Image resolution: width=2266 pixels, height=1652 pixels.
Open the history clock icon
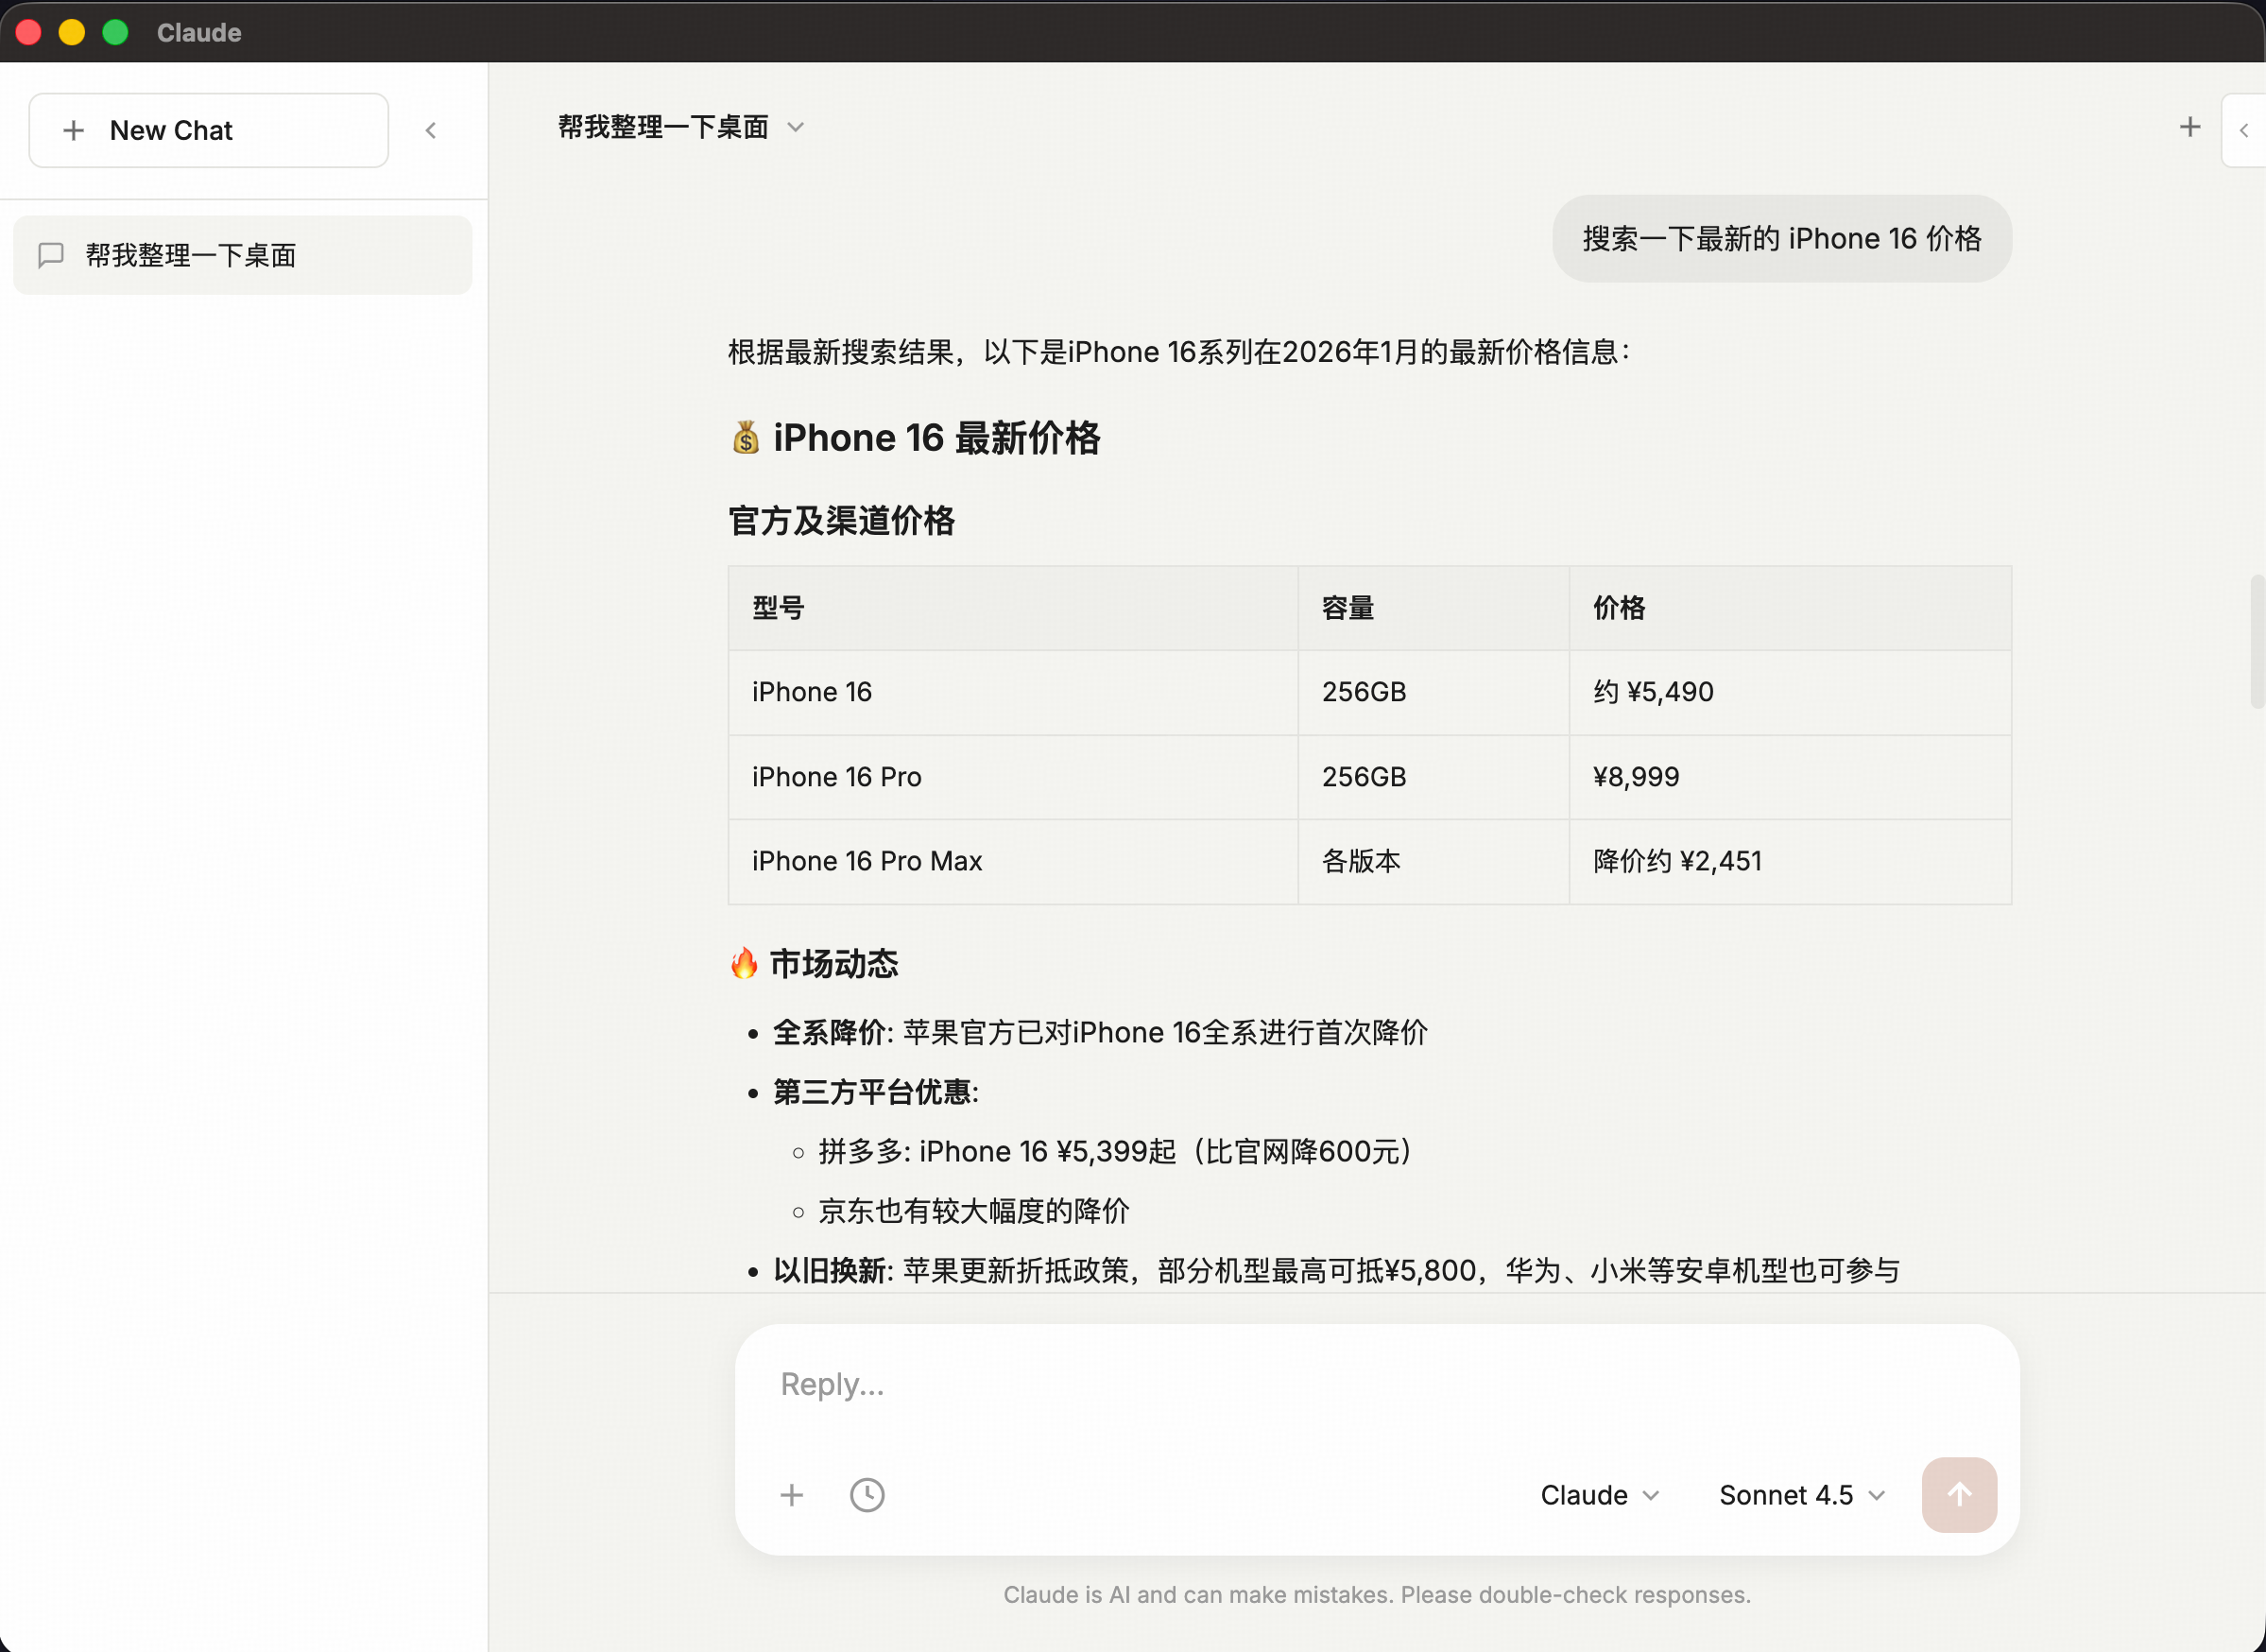866,1494
